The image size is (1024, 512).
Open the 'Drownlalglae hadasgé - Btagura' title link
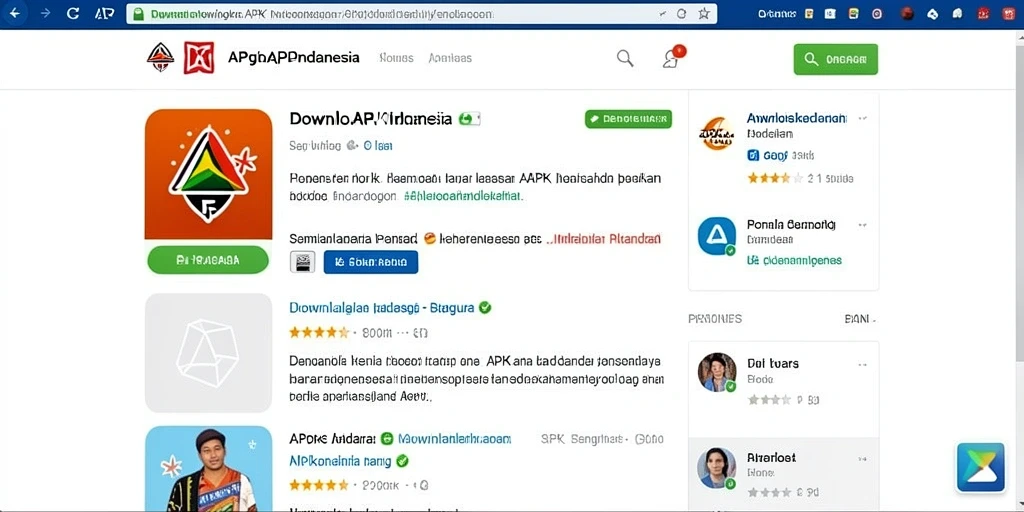(x=381, y=308)
